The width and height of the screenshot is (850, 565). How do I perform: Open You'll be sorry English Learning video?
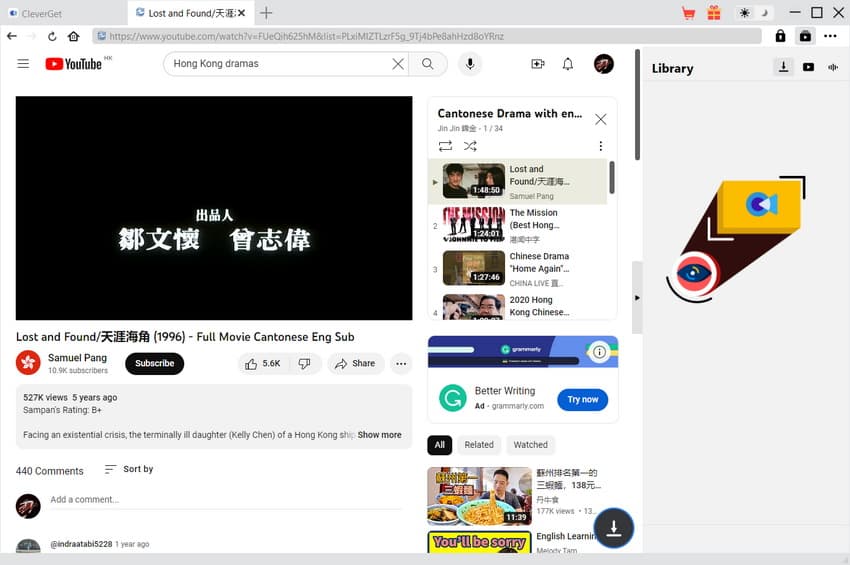click(x=479, y=542)
